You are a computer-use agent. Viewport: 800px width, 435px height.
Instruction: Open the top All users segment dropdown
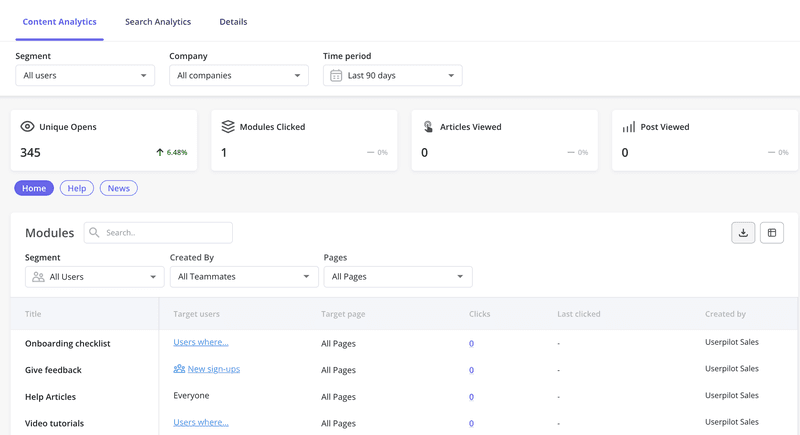click(85, 76)
